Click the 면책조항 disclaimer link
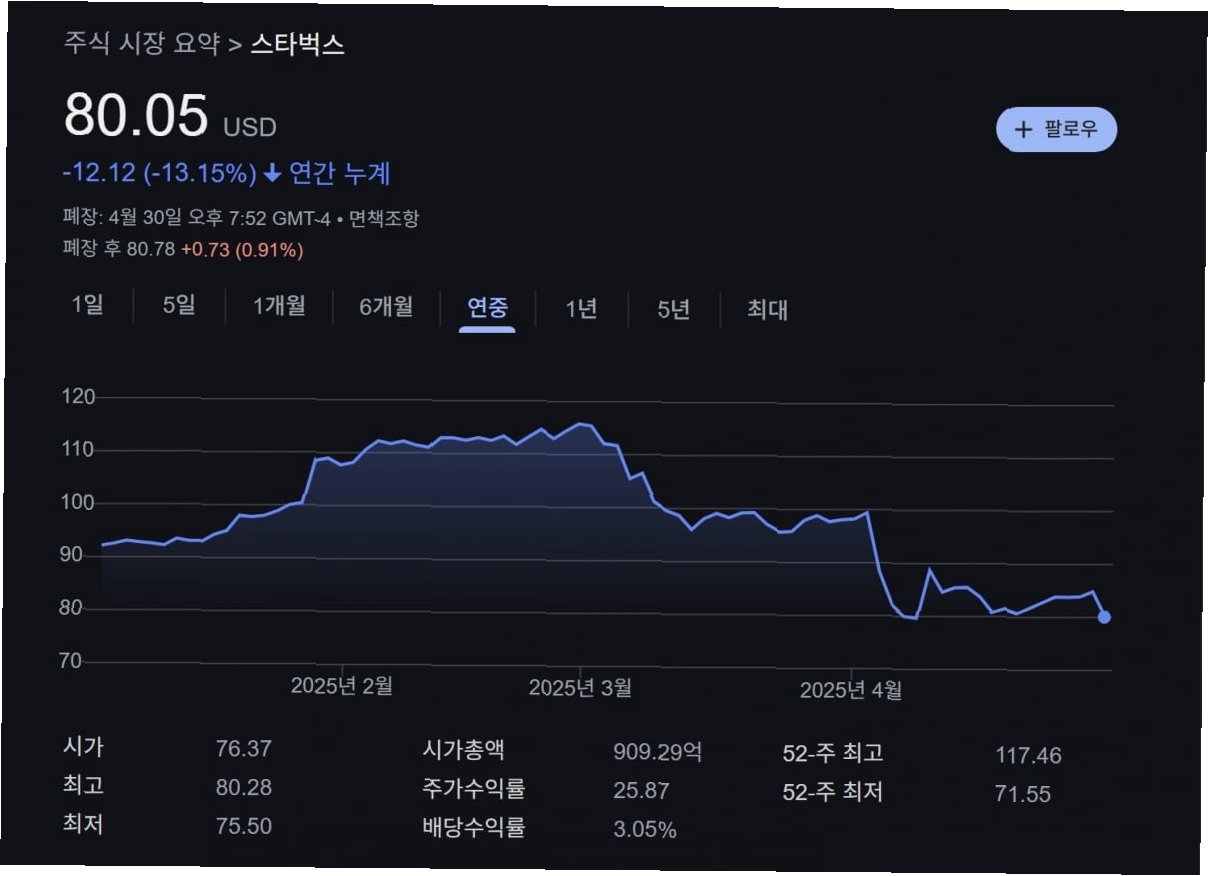Viewport: 1208px width, 876px height. pos(384,219)
